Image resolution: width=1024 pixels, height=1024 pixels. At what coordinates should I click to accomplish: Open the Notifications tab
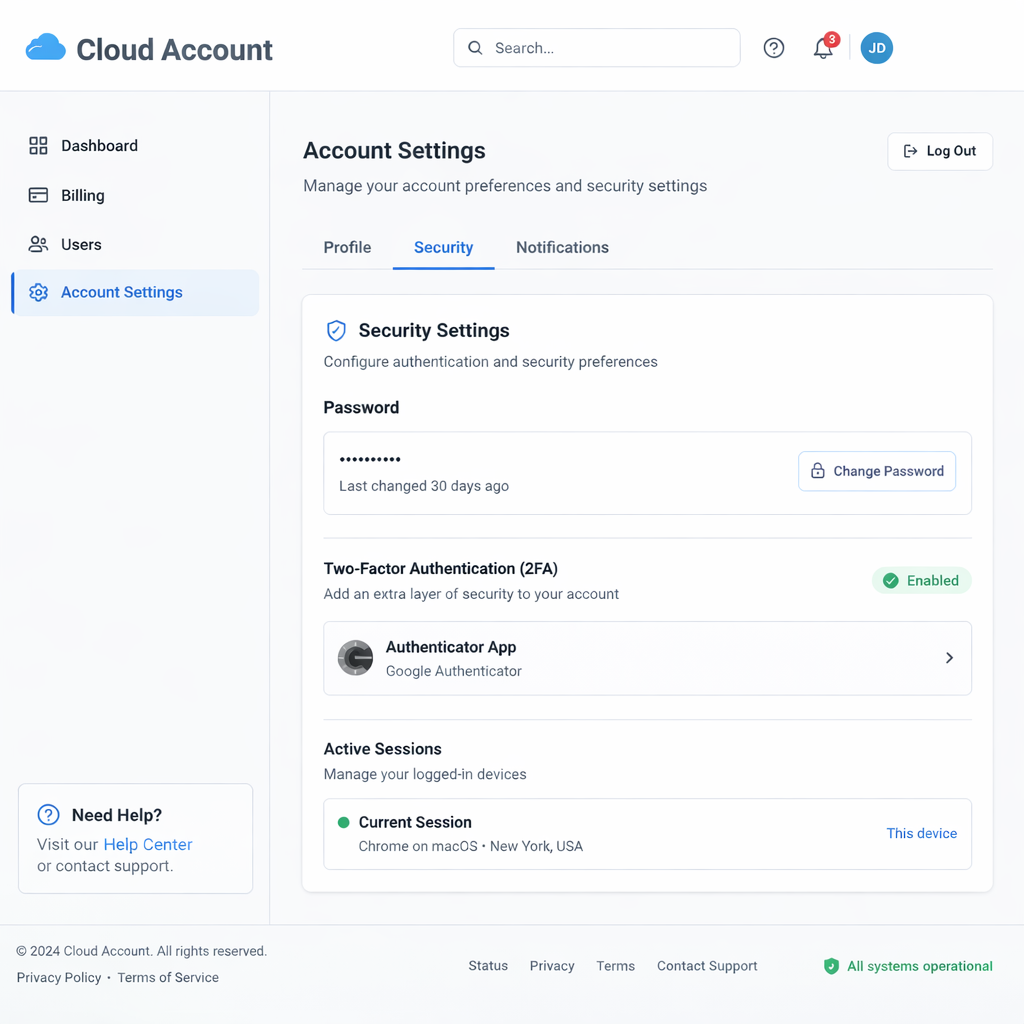(x=562, y=248)
